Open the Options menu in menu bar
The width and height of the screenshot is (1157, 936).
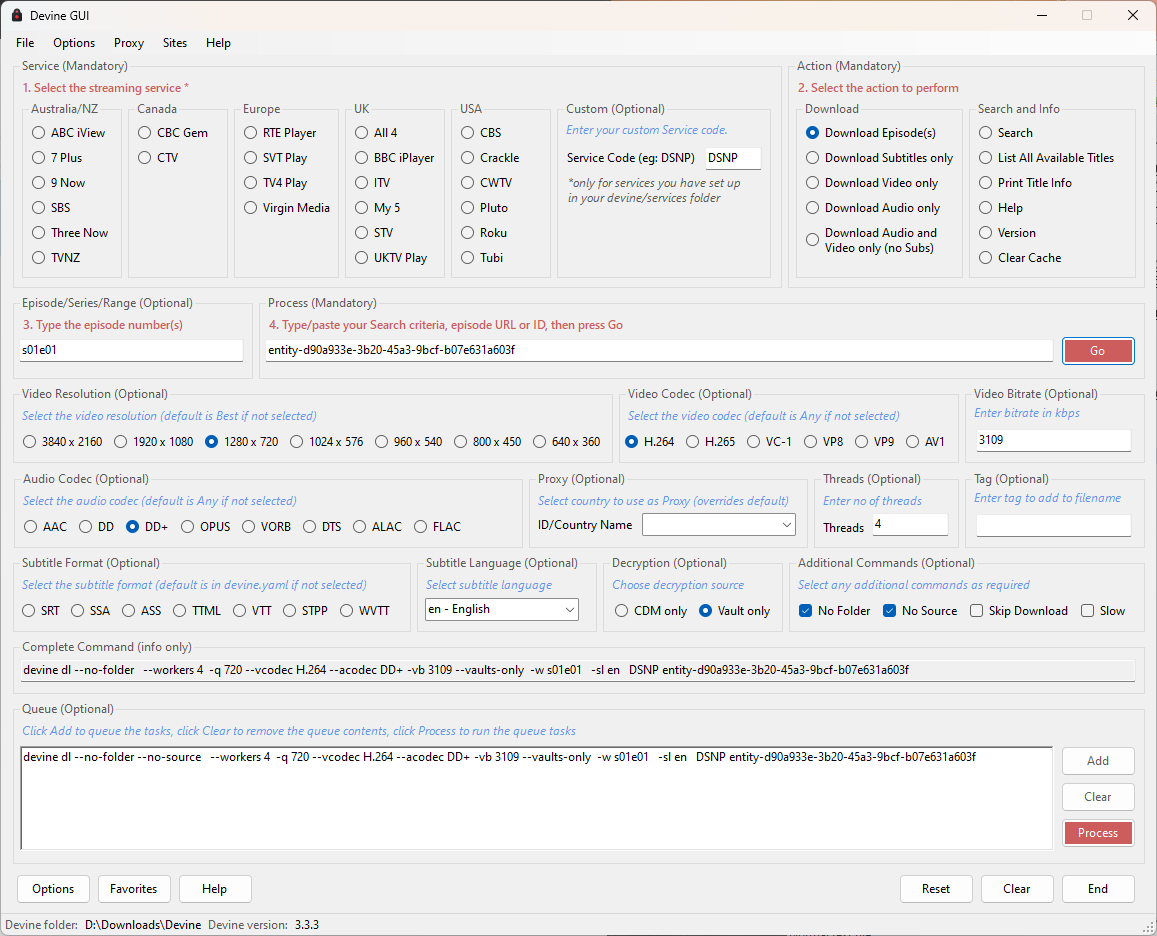coord(74,43)
